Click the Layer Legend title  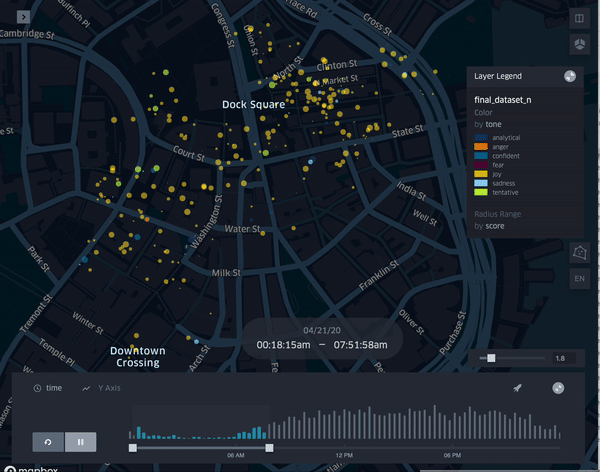[x=498, y=76]
